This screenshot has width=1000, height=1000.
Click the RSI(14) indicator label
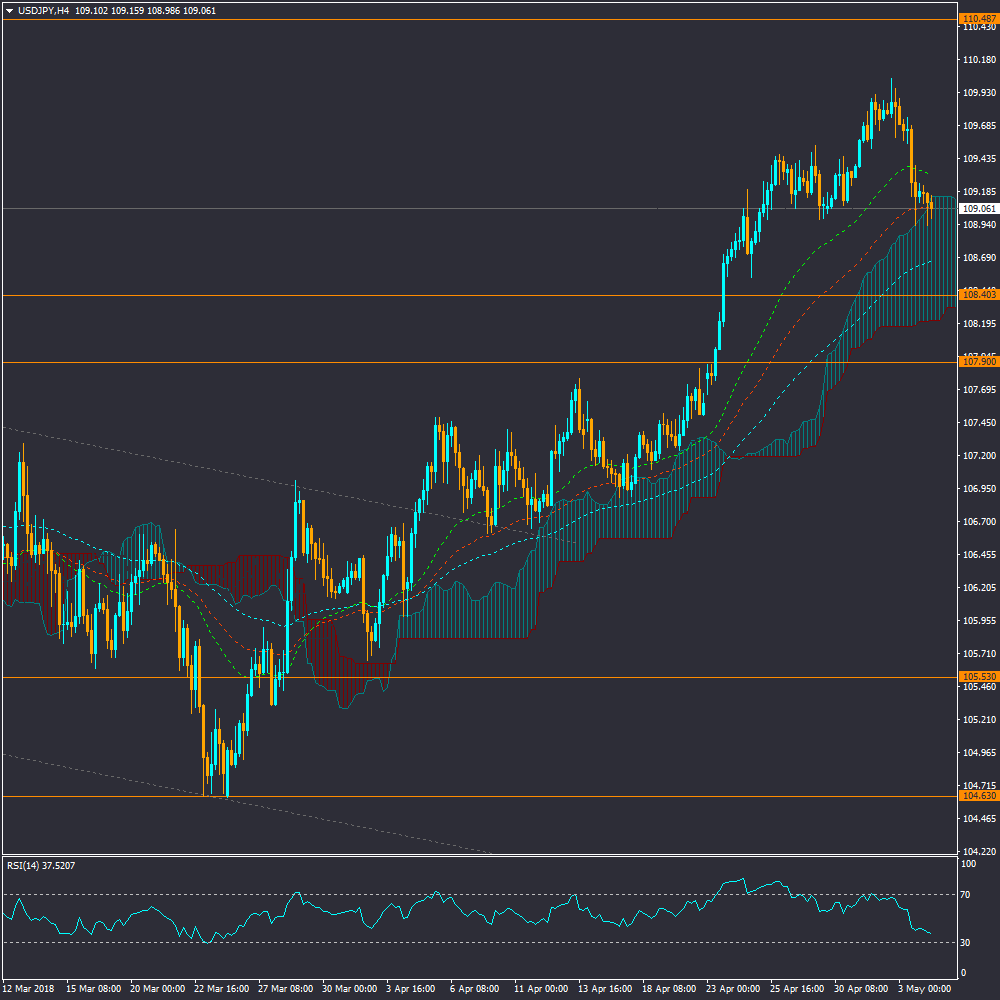42,865
